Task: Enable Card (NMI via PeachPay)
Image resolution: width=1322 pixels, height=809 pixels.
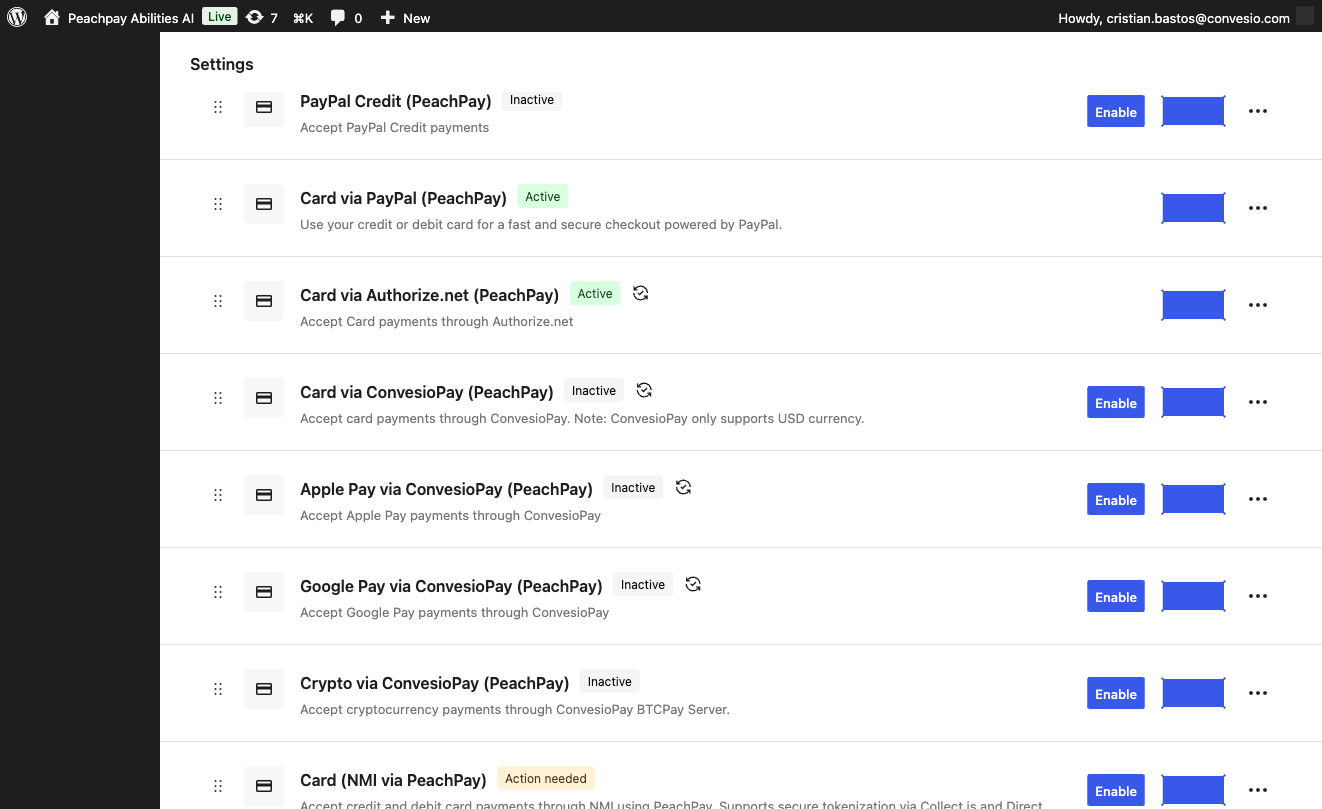Action: point(1116,791)
